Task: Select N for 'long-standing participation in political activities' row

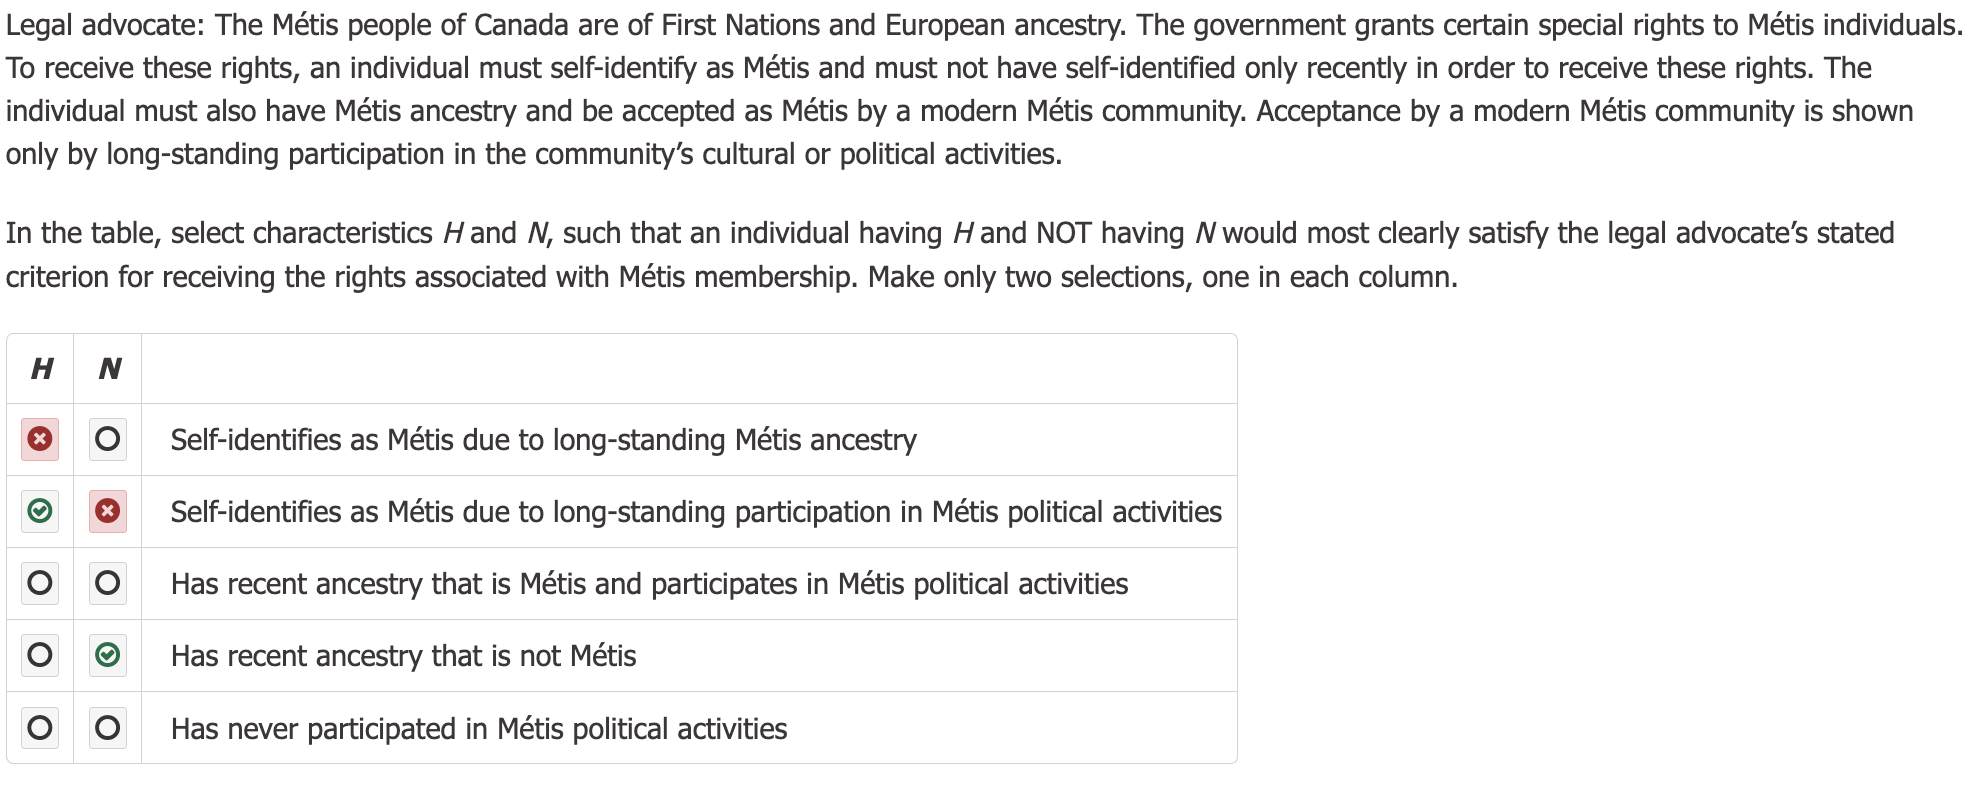Action: pos(108,511)
